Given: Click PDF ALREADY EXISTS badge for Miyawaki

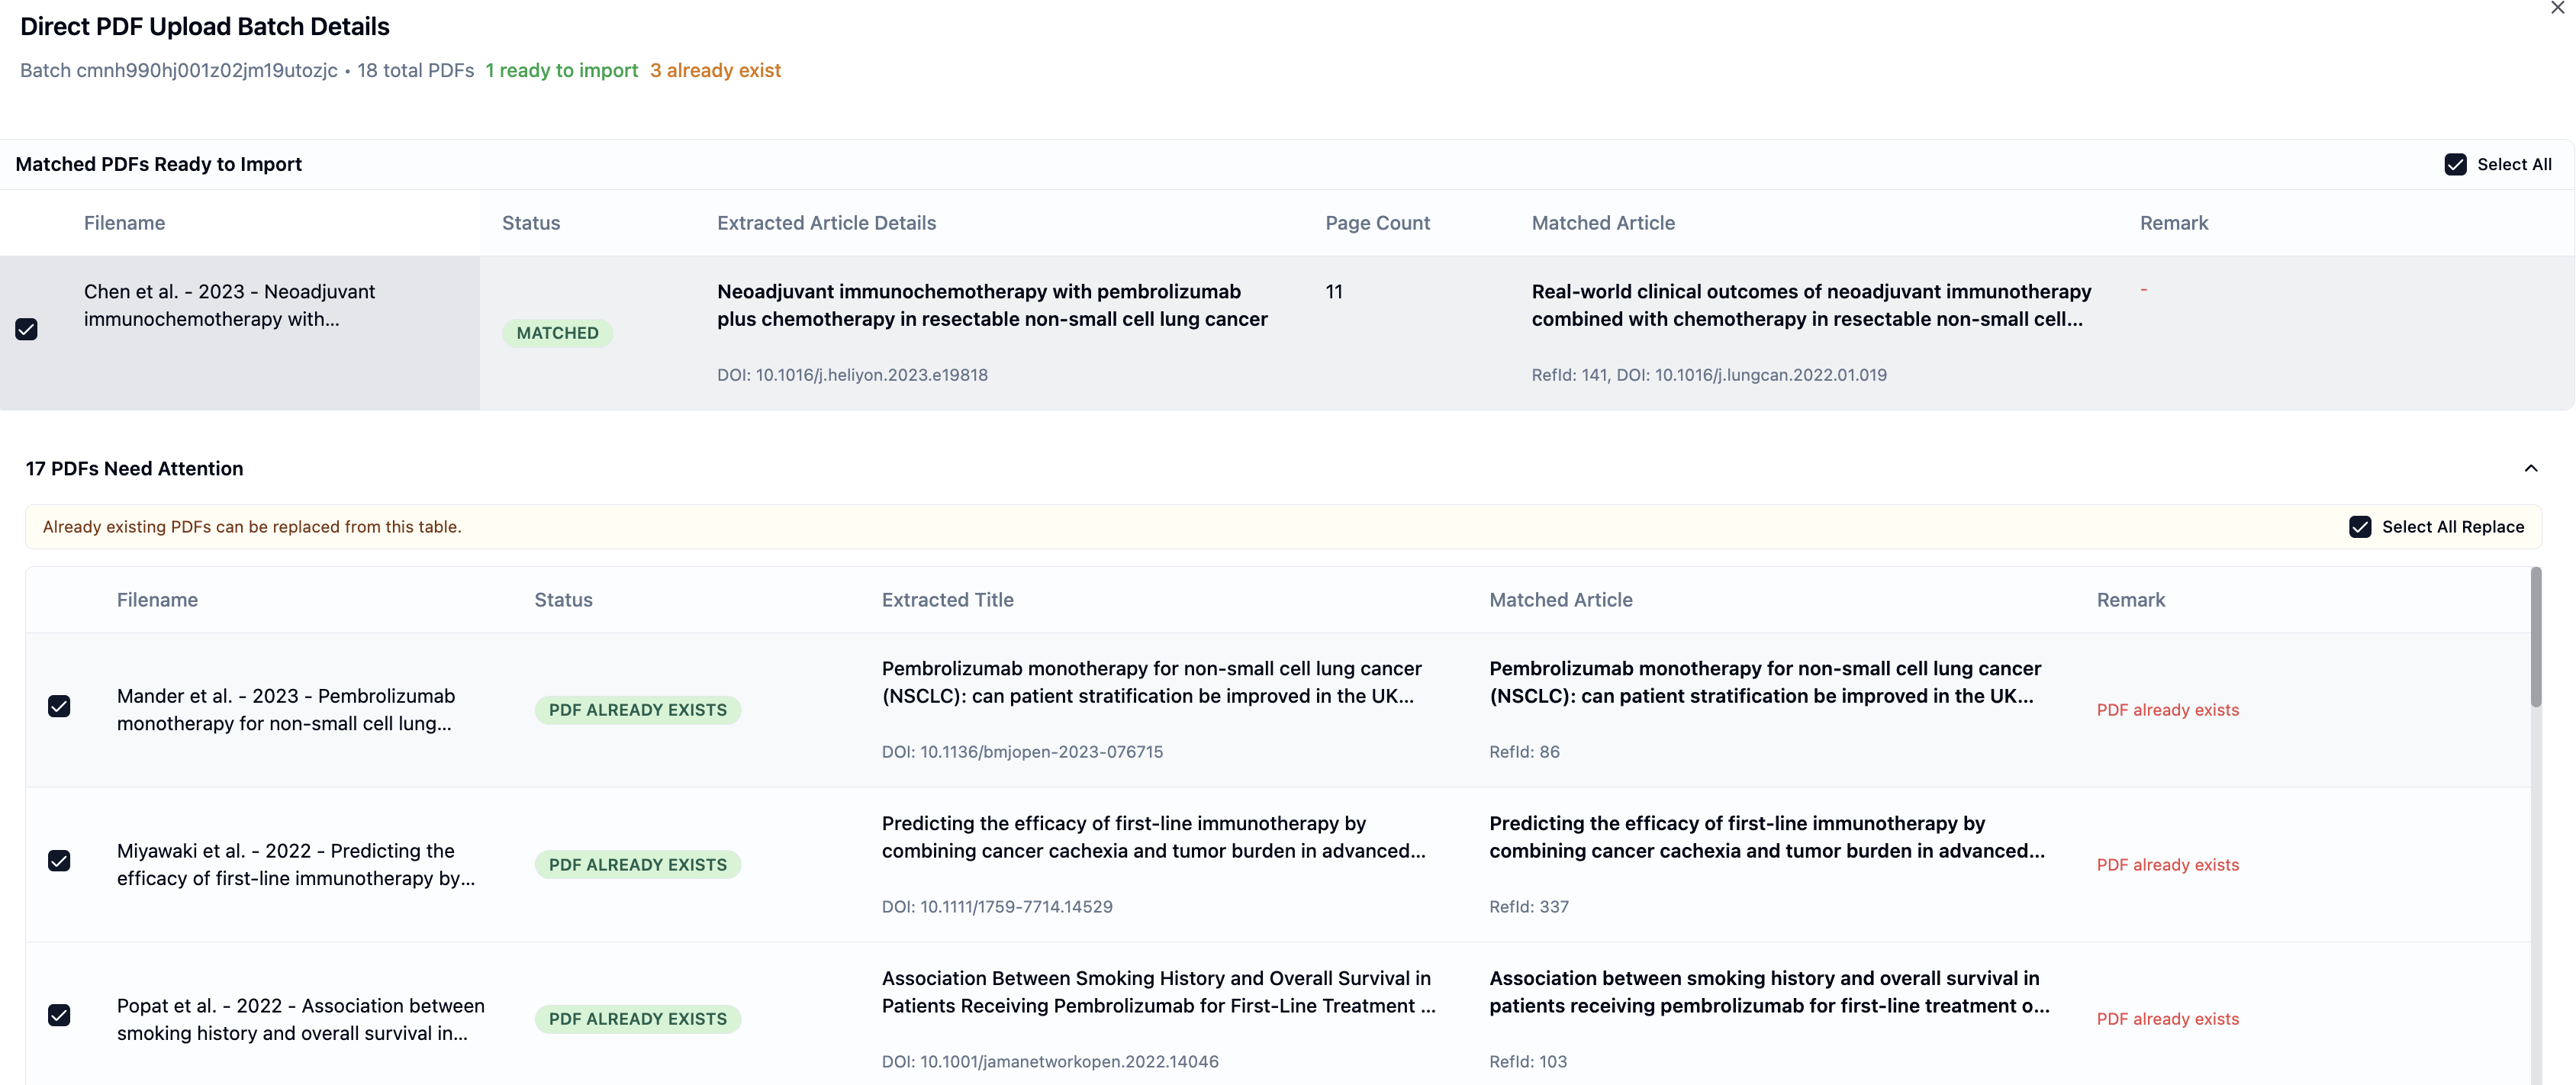Looking at the screenshot, I should (x=637, y=865).
